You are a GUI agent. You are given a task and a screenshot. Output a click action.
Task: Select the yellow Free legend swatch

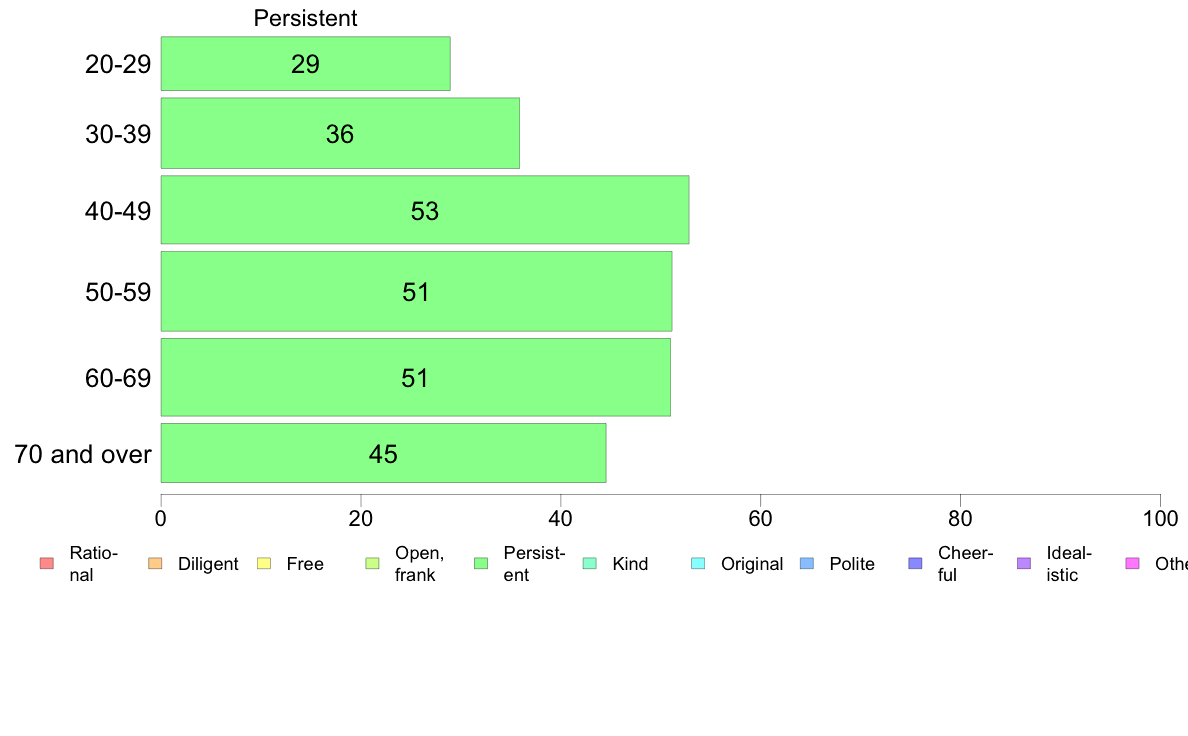click(x=264, y=563)
